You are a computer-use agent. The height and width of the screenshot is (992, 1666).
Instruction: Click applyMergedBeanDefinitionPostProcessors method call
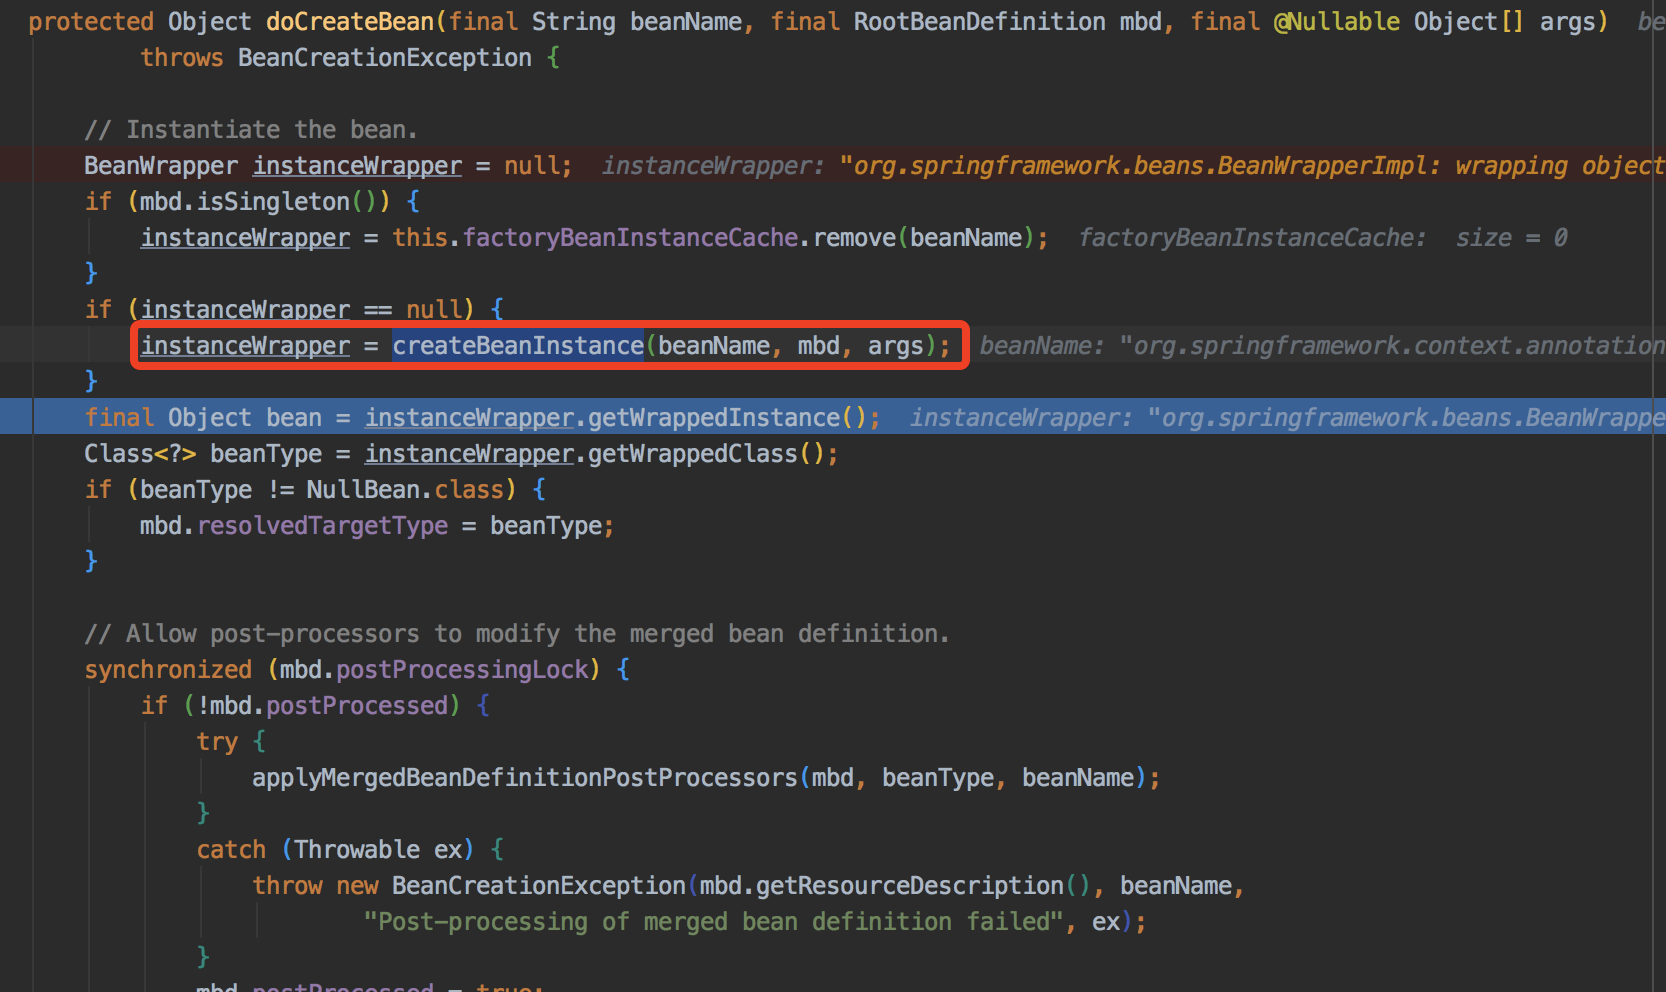(524, 778)
